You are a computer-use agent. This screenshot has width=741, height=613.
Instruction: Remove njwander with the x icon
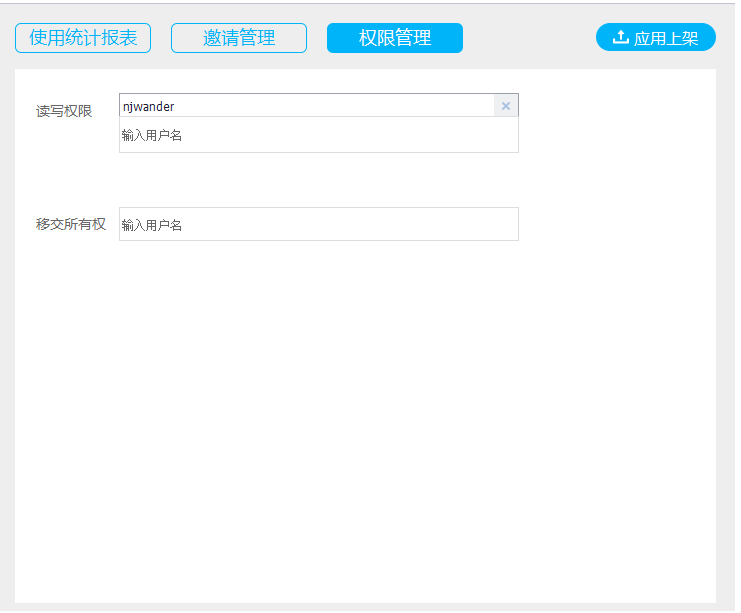tap(506, 106)
